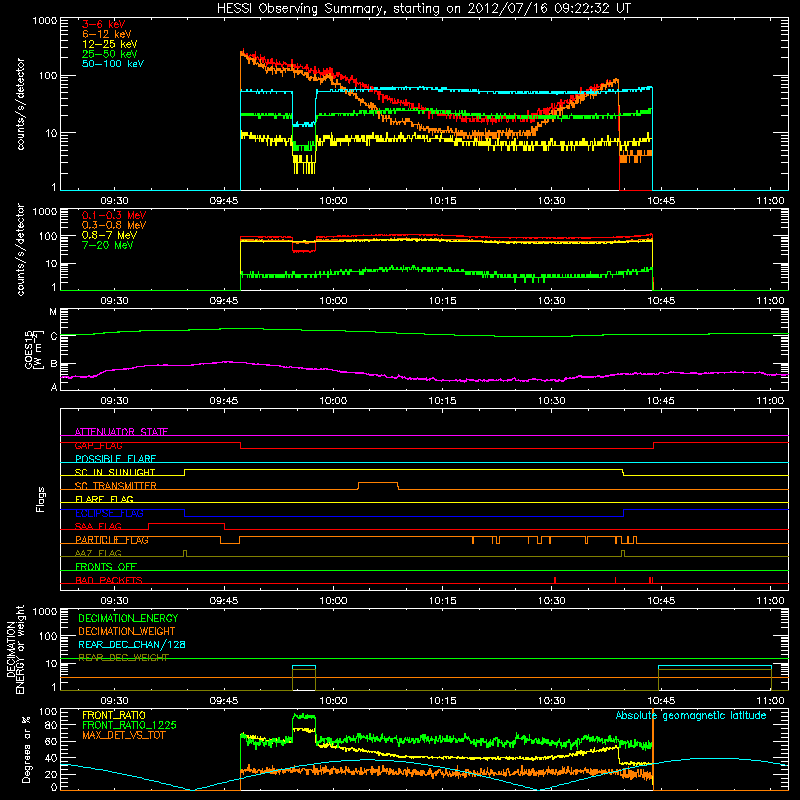Viewport: 800px width, 800px height.
Task: Click the Degrees or % axis label
Action: point(26,749)
